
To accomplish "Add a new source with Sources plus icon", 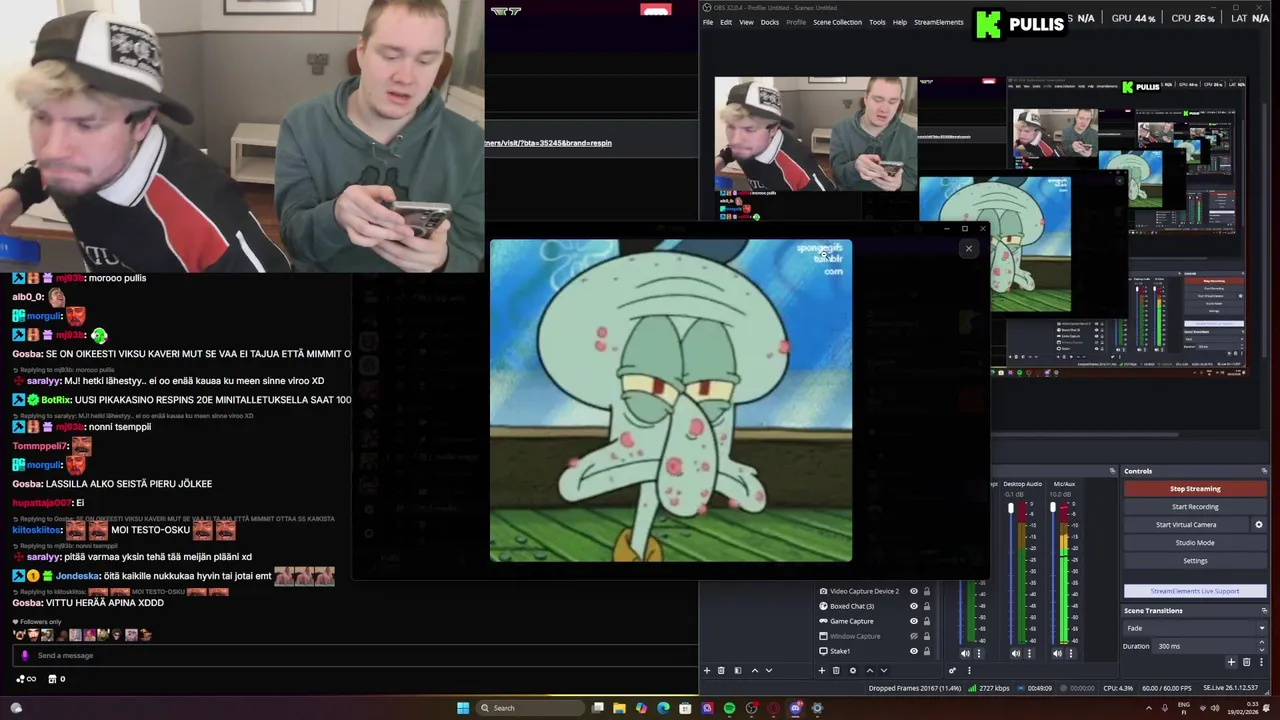I will click(x=821, y=671).
